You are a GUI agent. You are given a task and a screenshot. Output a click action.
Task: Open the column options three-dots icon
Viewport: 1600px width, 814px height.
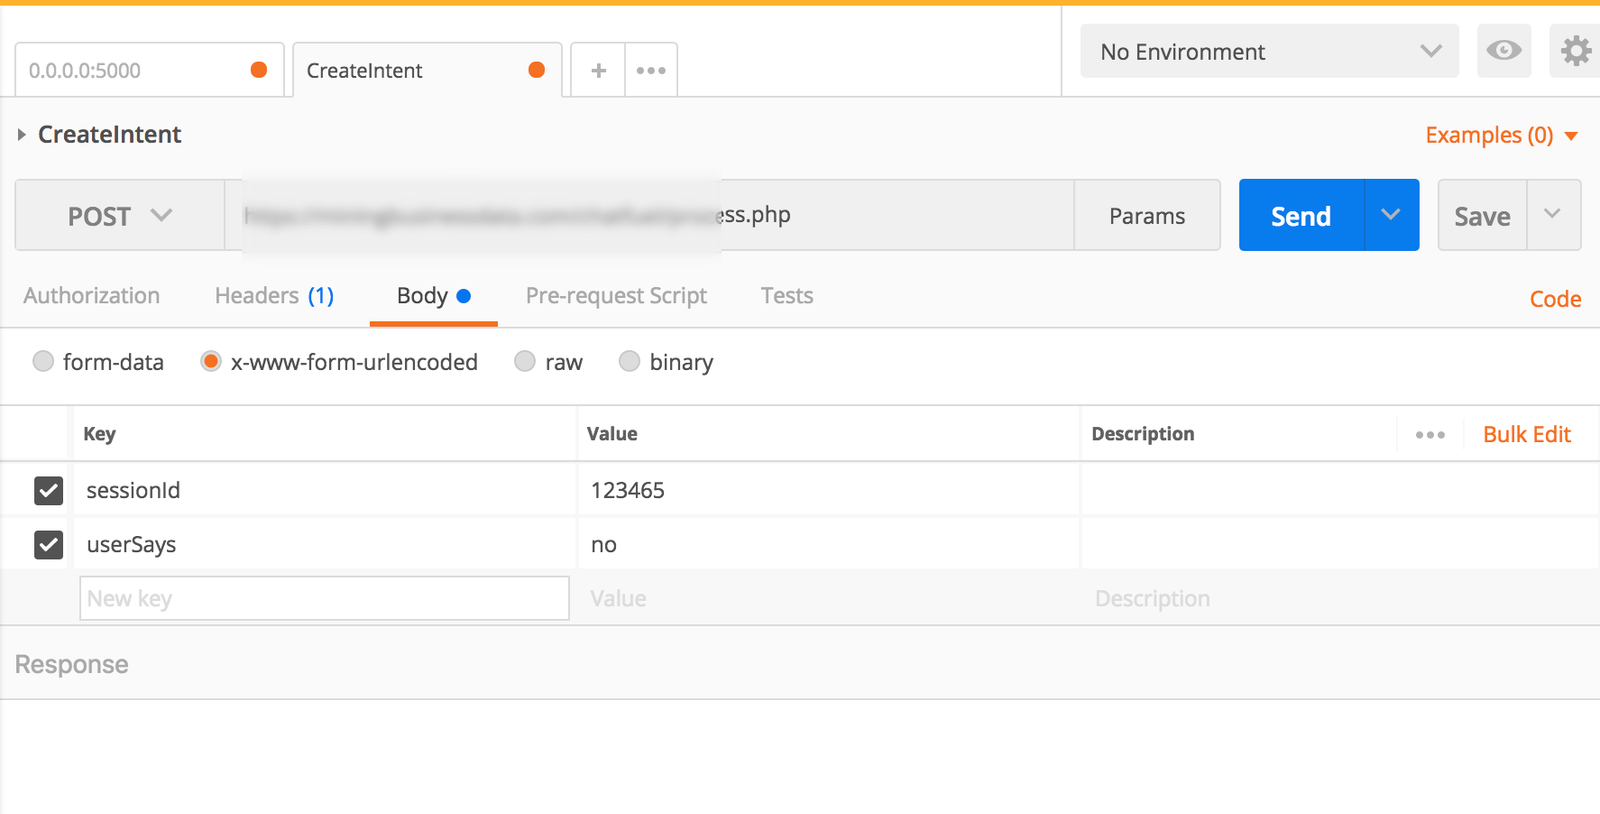coord(1430,434)
